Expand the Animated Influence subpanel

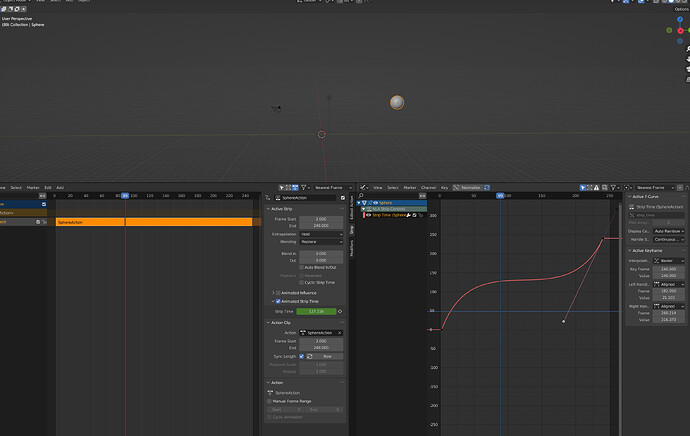[273, 293]
